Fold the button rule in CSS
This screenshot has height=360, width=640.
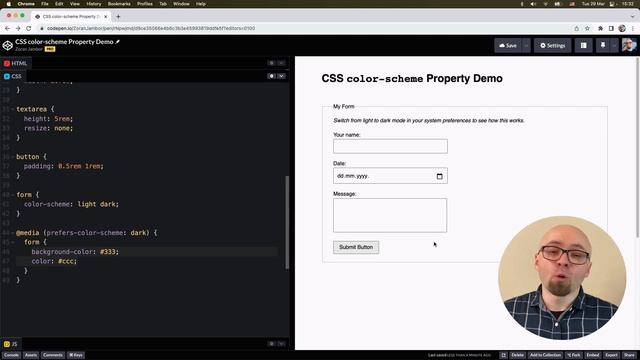click(x=13, y=157)
